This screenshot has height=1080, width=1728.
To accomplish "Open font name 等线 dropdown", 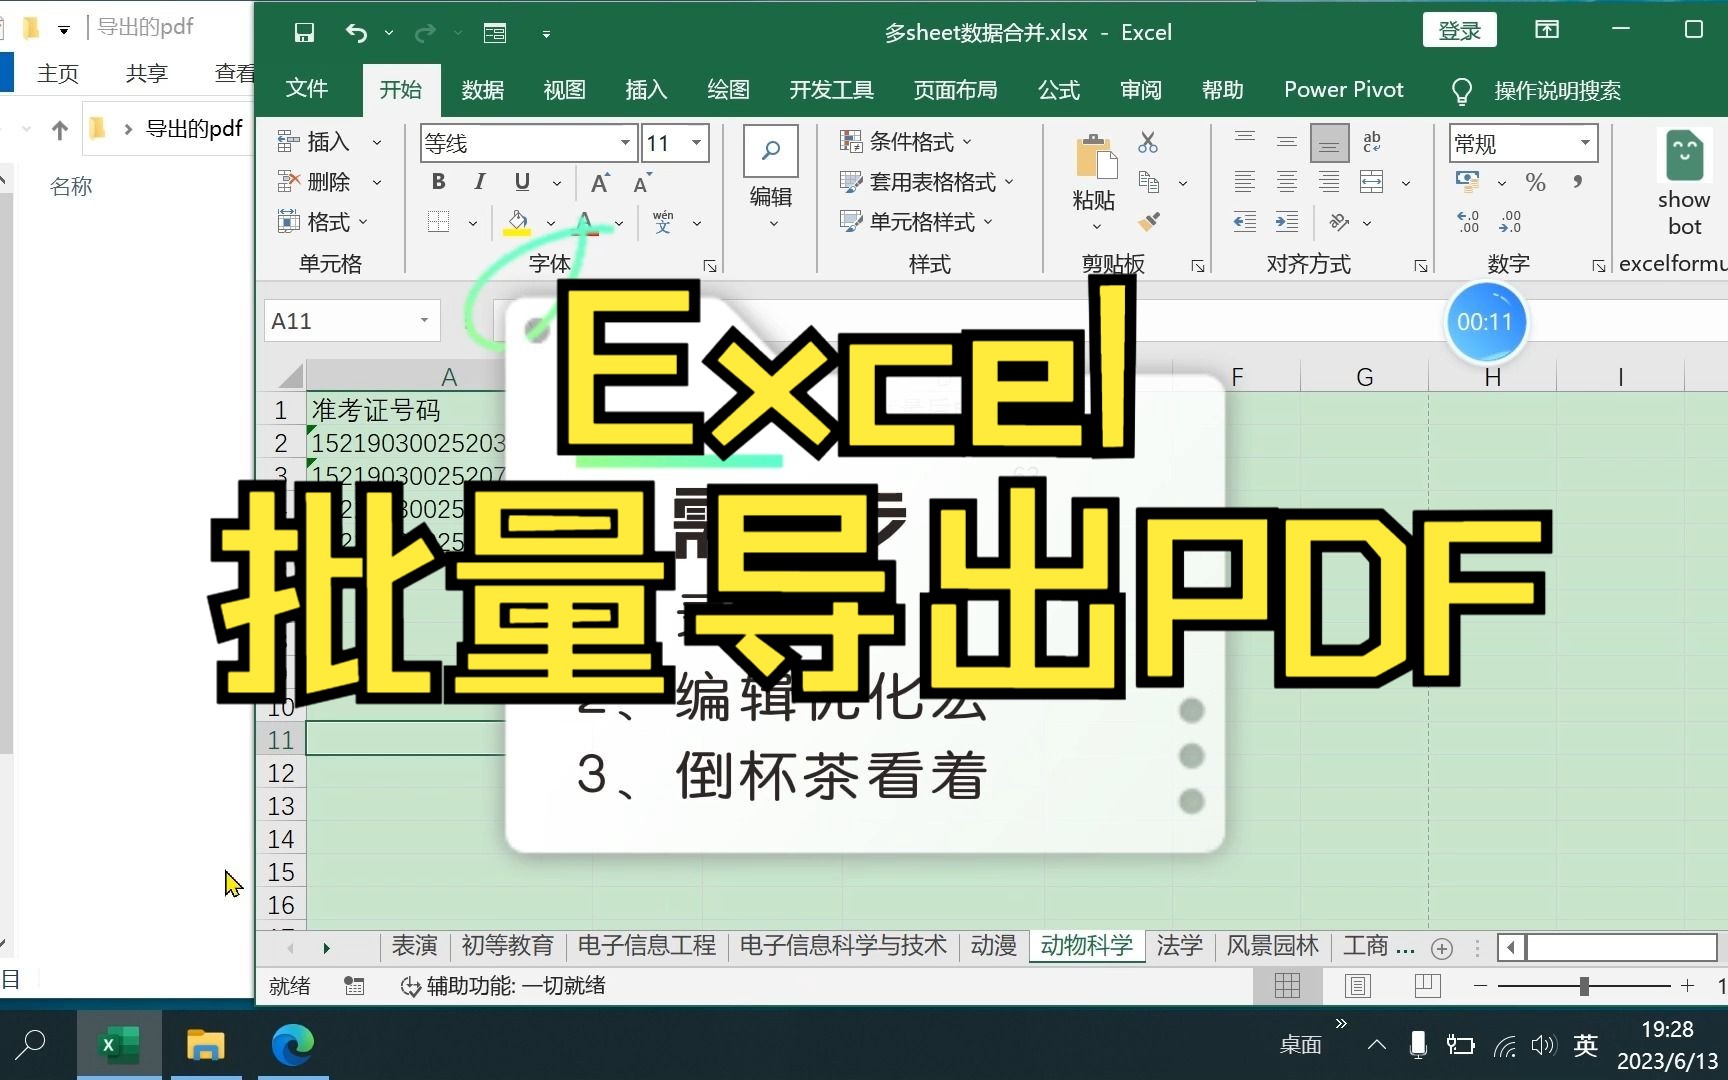I will click(x=625, y=143).
